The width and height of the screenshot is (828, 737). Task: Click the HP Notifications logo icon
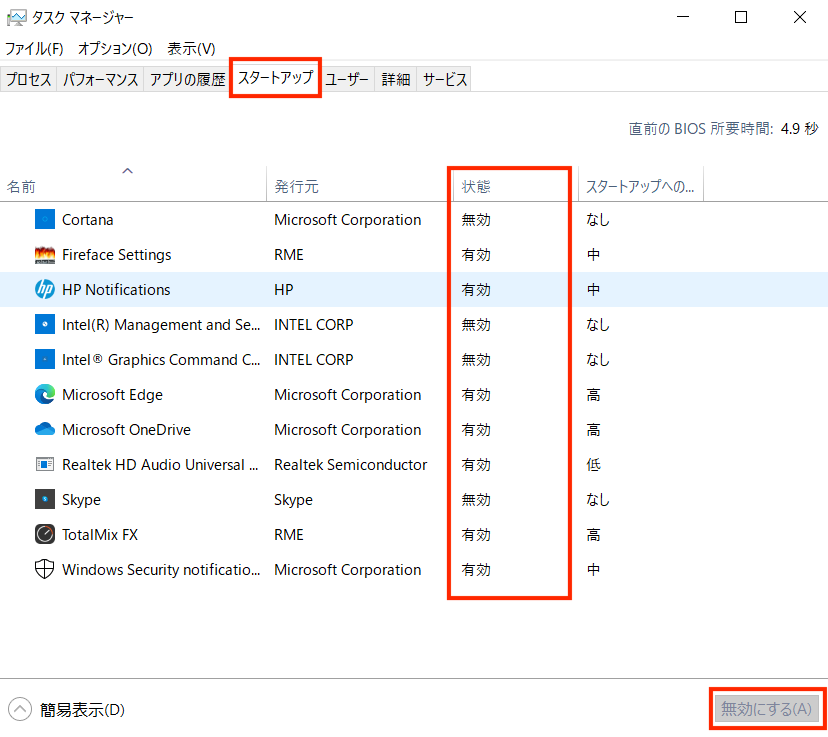click(45, 290)
